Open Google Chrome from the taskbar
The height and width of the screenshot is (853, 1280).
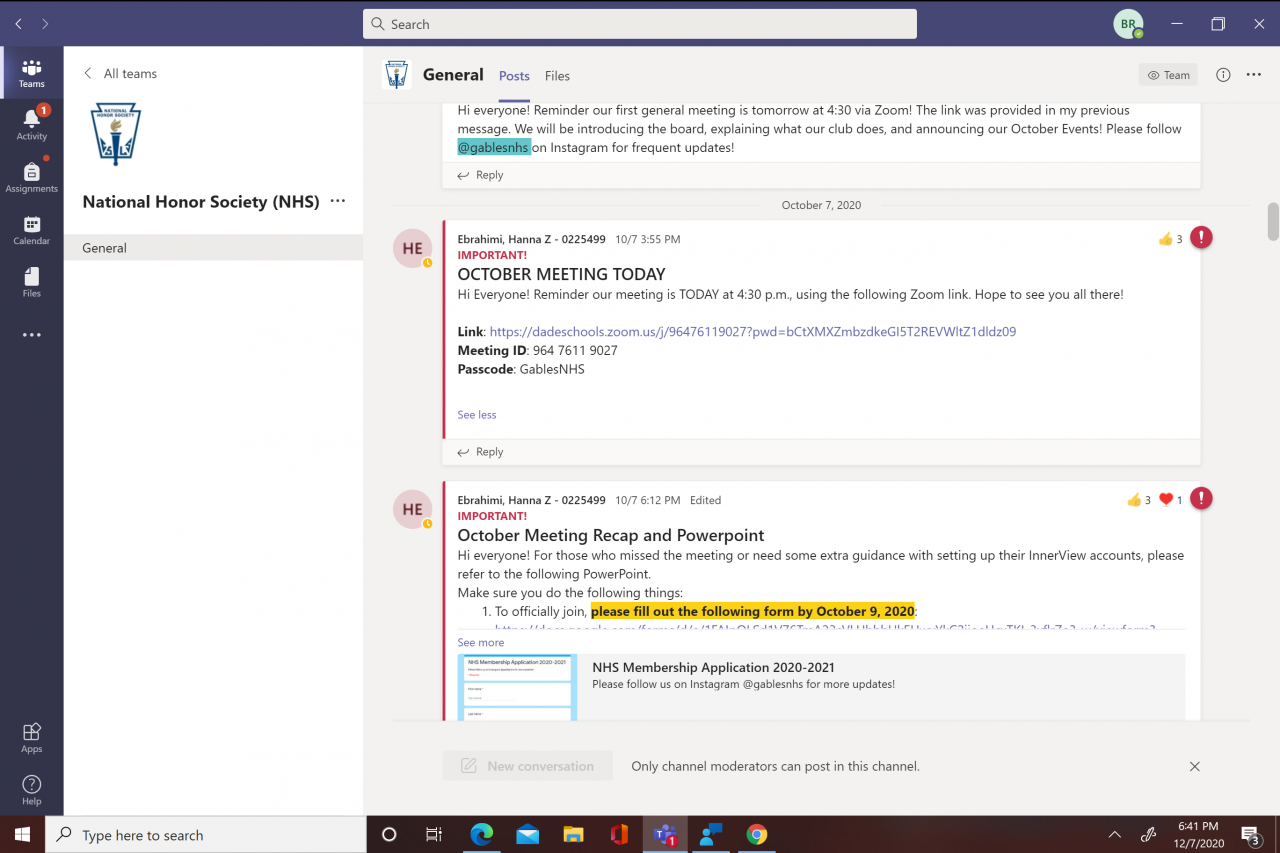coord(756,834)
